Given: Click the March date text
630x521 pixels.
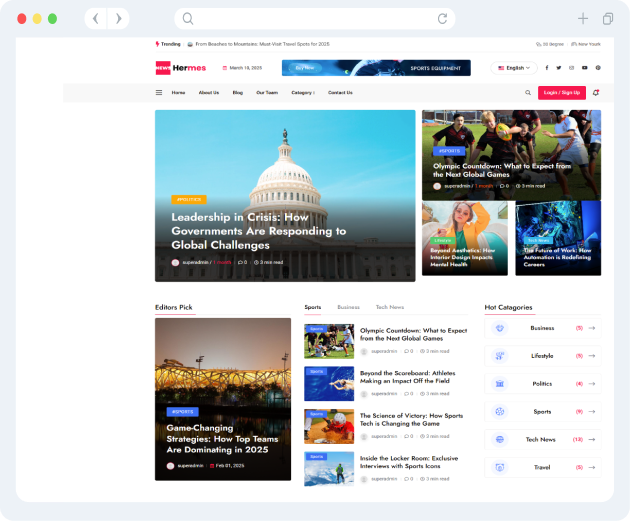Looking at the screenshot, I should click(x=245, y=68).
